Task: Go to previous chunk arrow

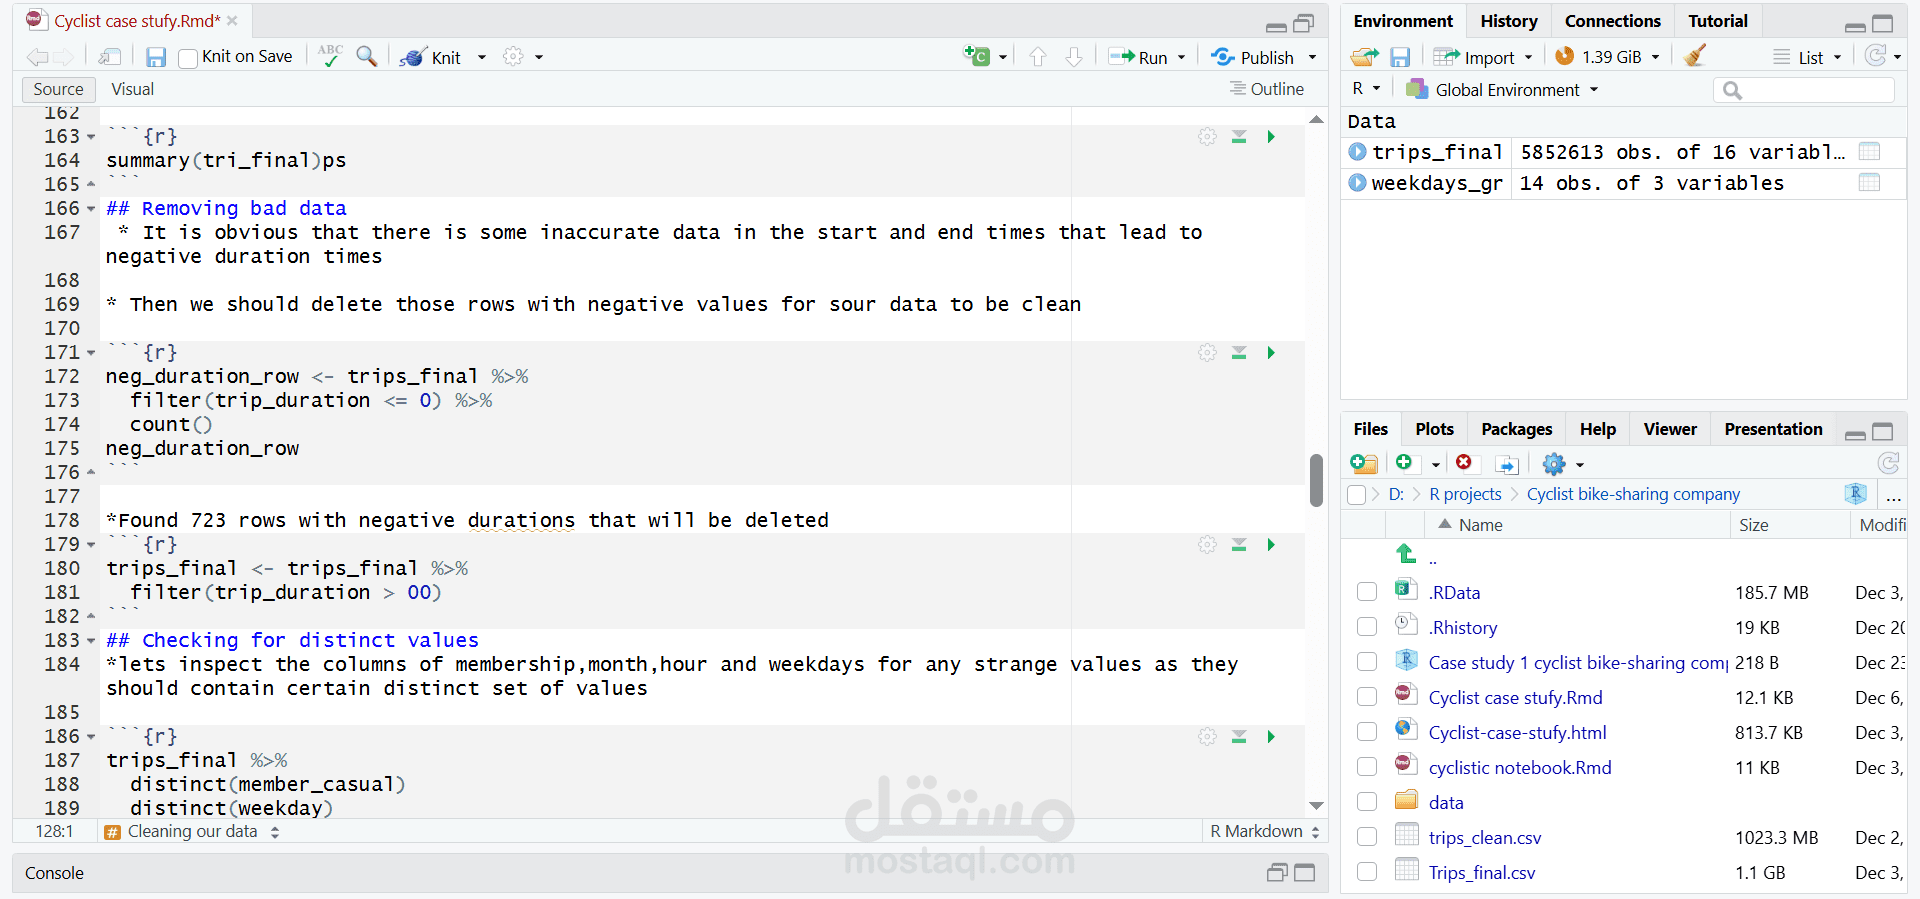Action: 1038,57
